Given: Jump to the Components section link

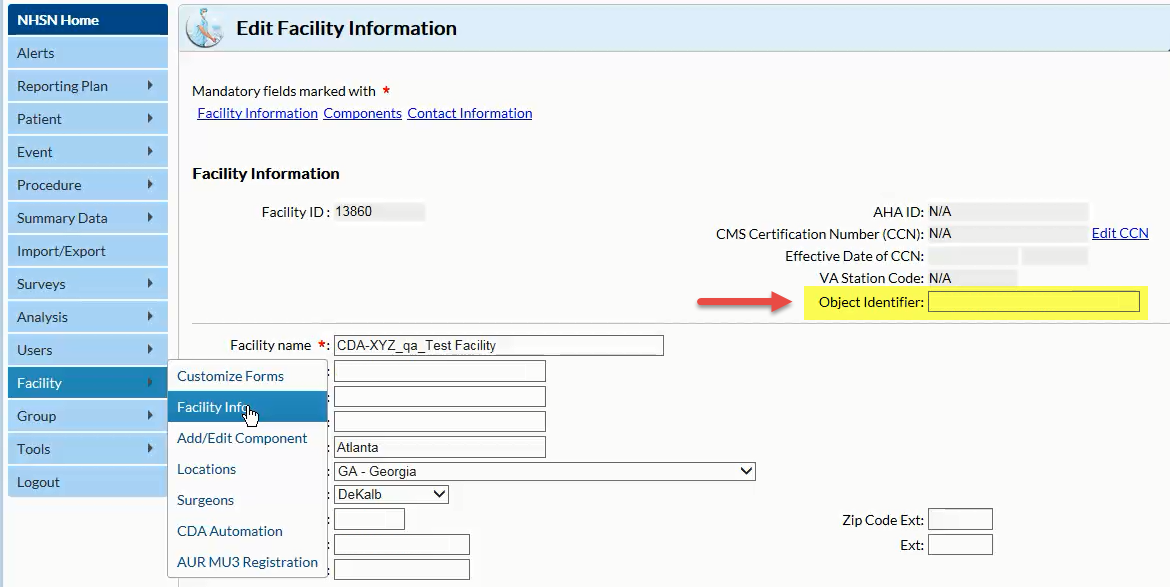Looking at the screenshot, I should point(362,113).
